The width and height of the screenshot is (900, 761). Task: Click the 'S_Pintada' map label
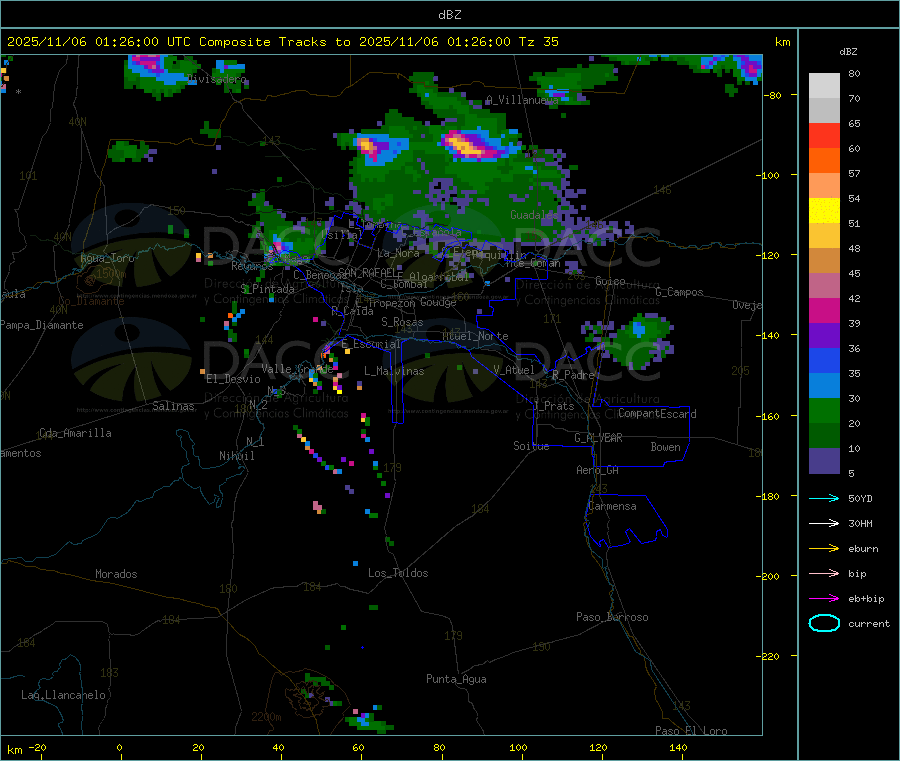click(x=267, y=289)
